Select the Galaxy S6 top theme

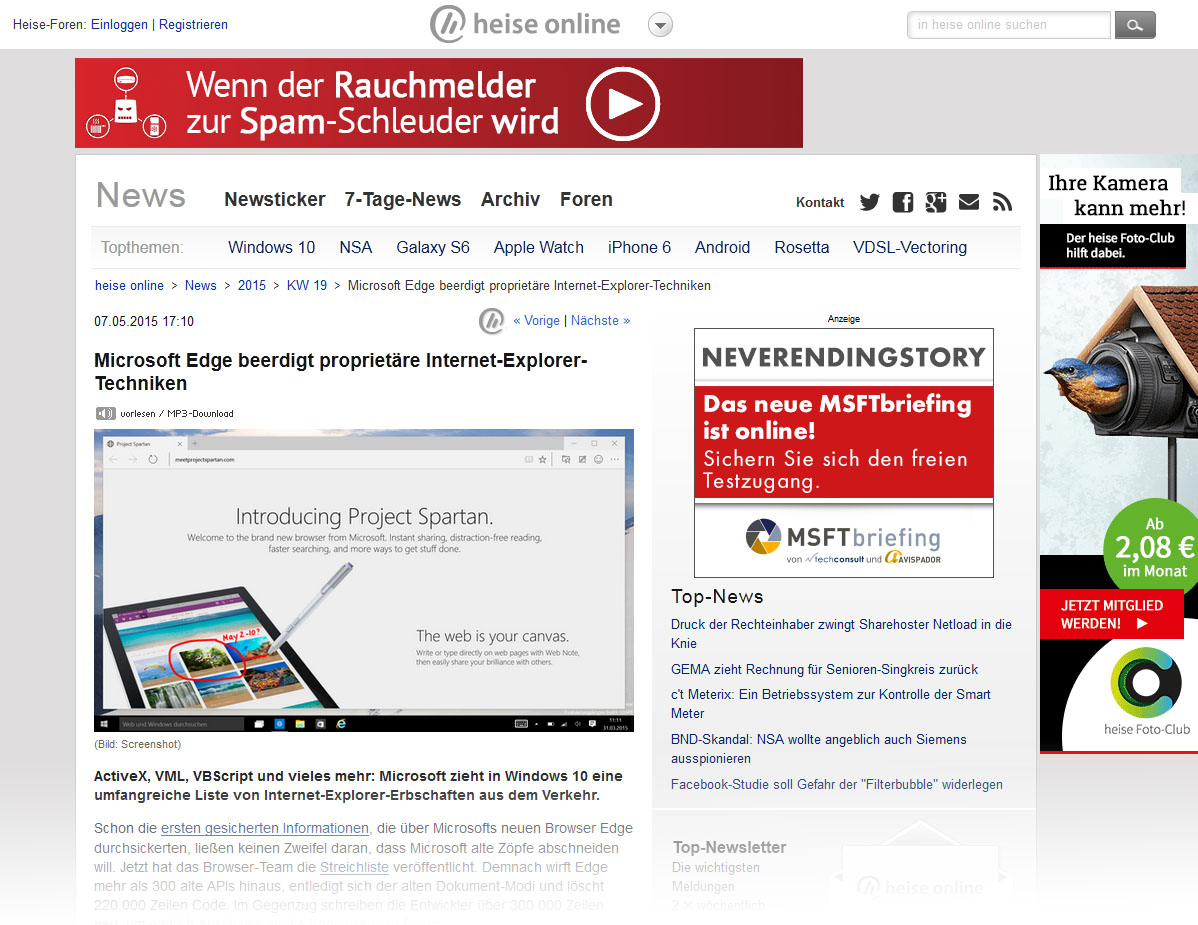(x=432, y=247)
